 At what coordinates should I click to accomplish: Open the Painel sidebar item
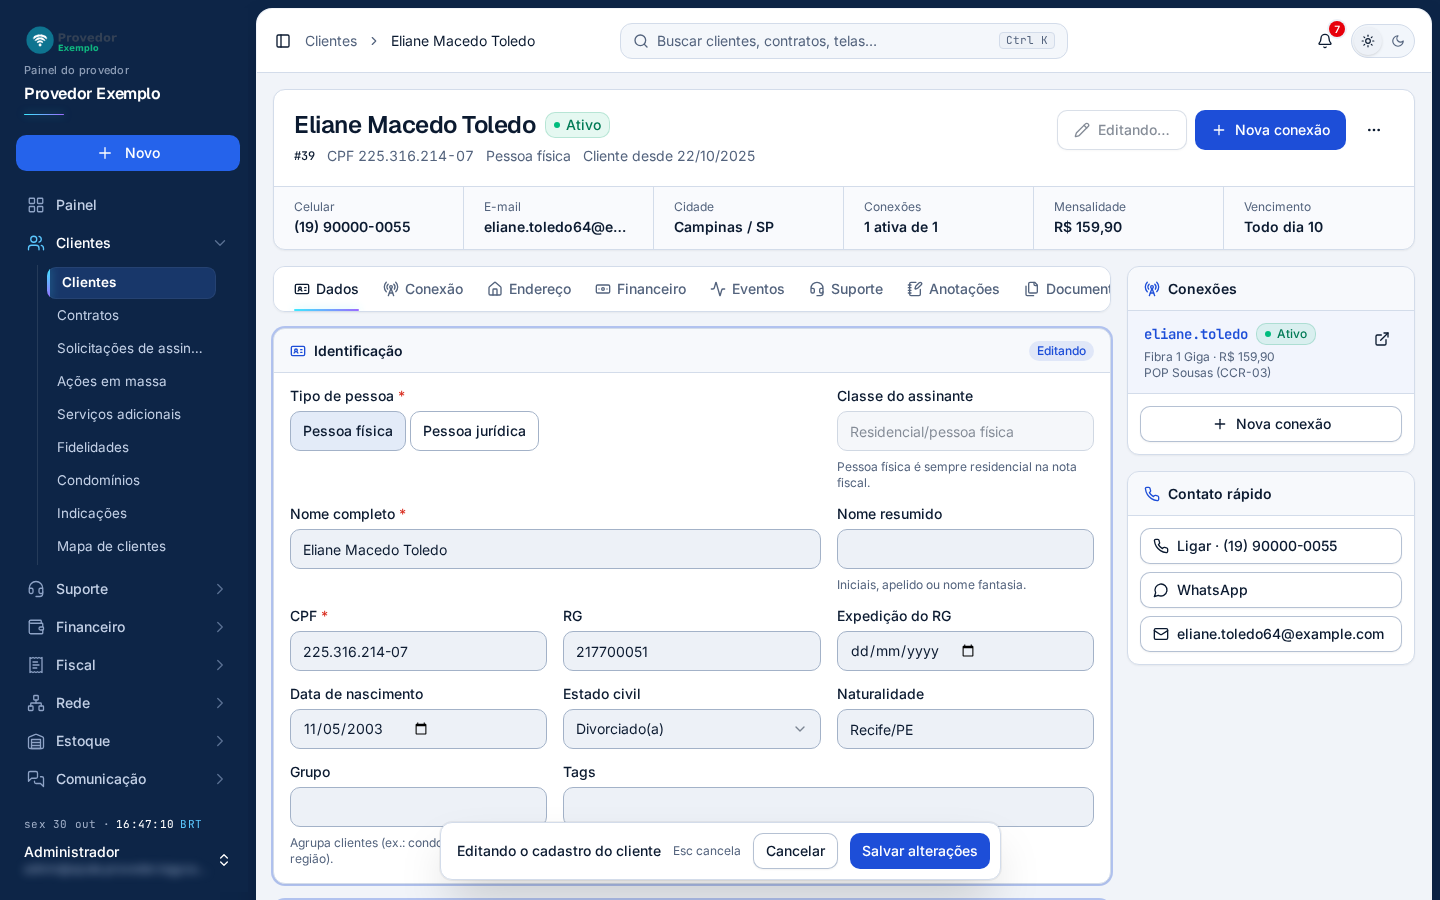(128, 205)
